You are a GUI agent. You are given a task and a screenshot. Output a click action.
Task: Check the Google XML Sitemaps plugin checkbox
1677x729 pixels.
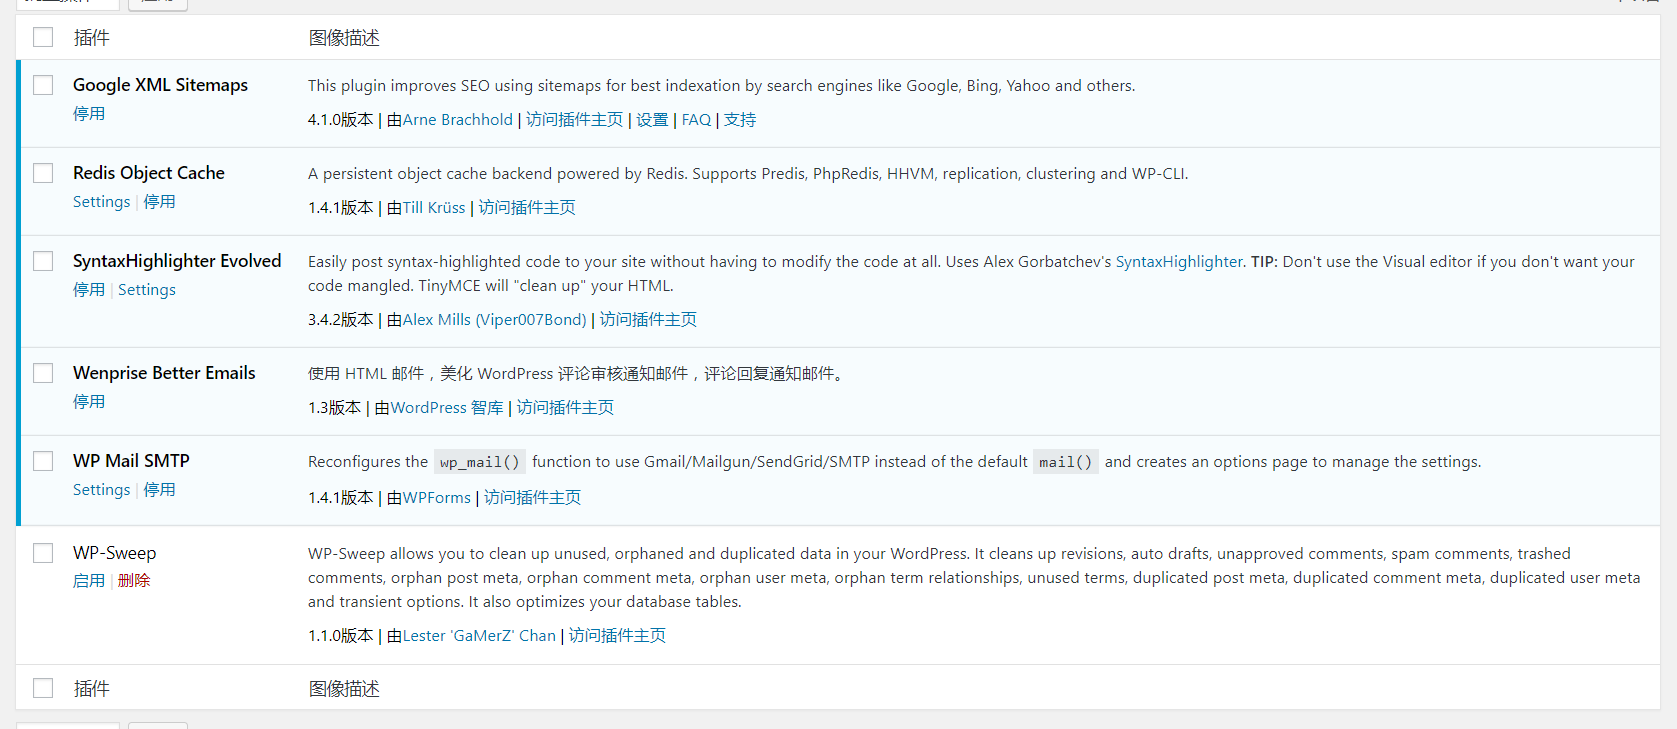coord(43,85)
